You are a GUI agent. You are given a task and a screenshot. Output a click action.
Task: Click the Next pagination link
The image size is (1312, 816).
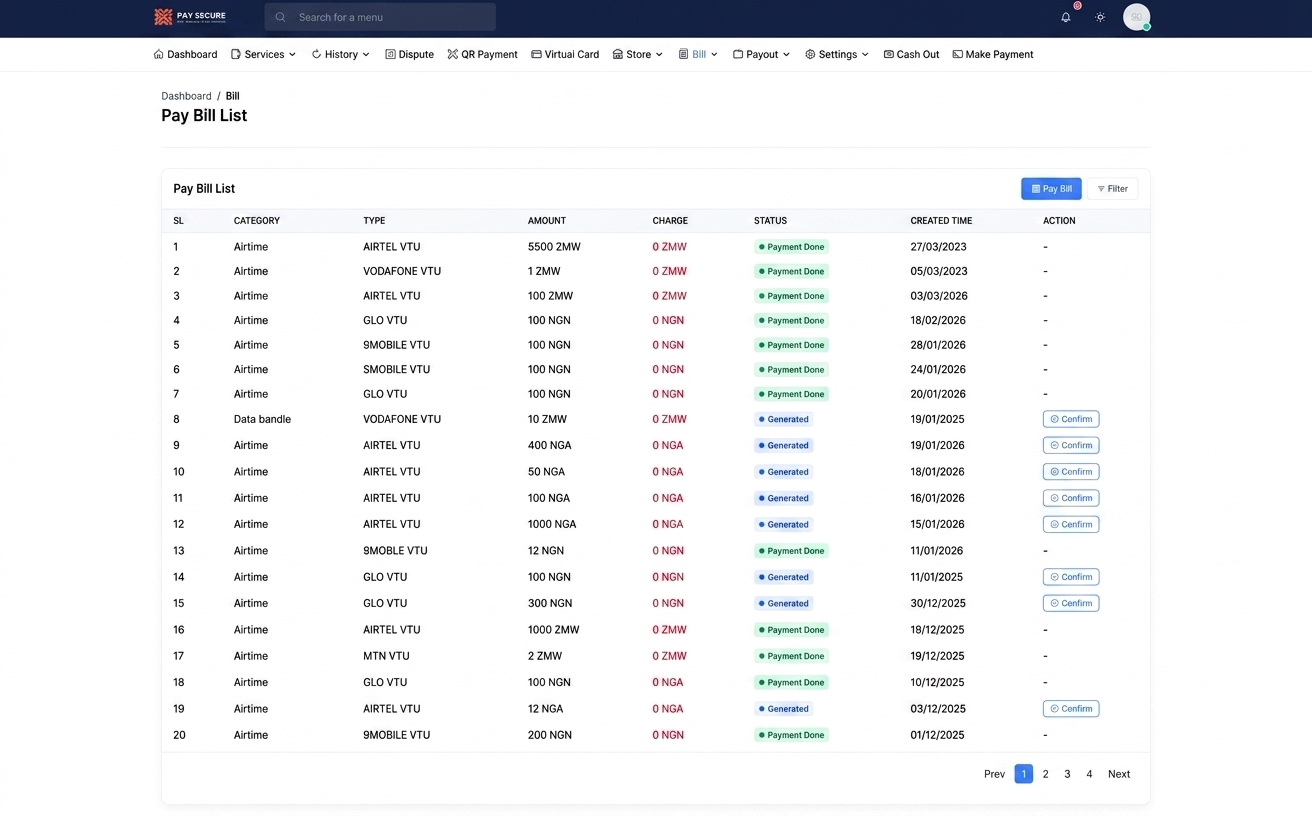(1119, 774)
